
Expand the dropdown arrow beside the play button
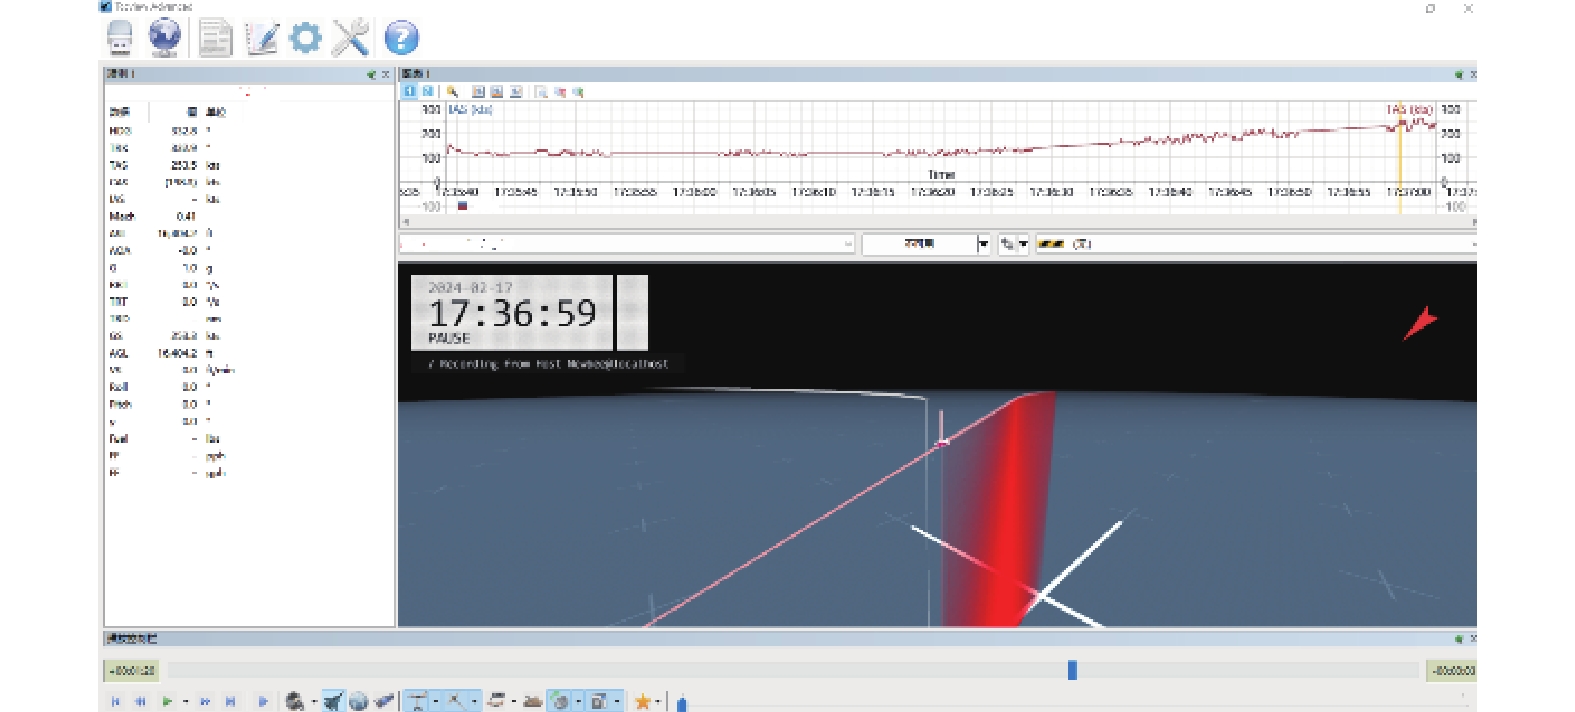click(x=185, y=702)
